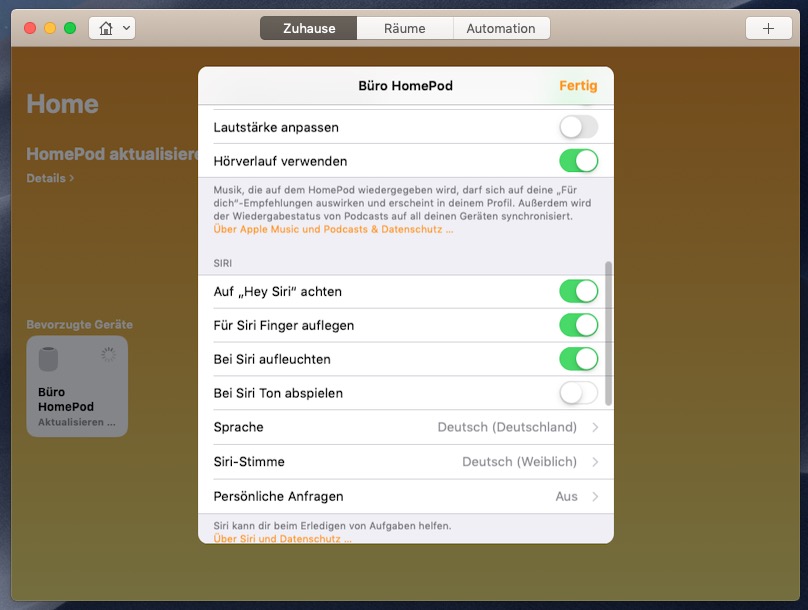Switch to the Automation tab

[x=500, y=28]
